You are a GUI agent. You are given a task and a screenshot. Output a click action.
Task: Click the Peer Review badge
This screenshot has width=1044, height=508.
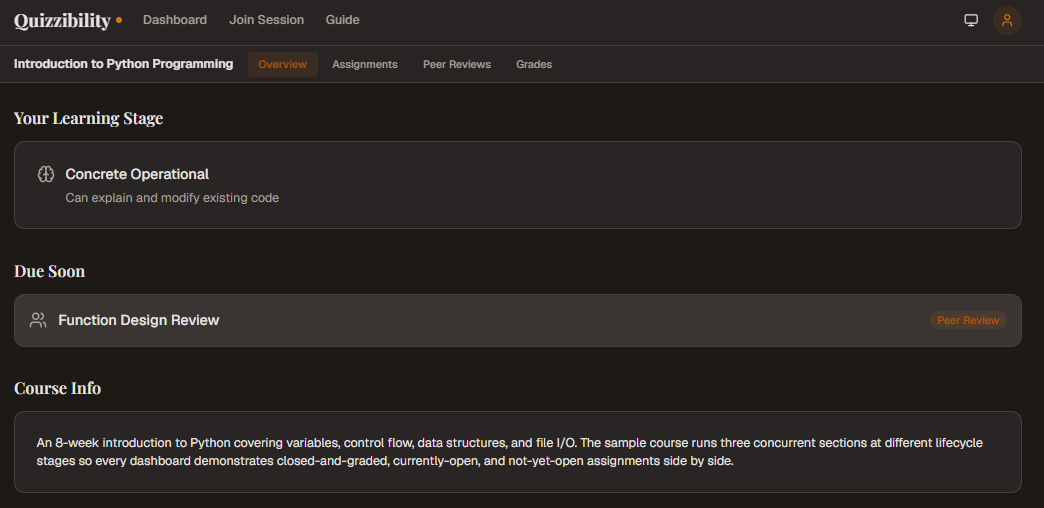coord(968,320)
